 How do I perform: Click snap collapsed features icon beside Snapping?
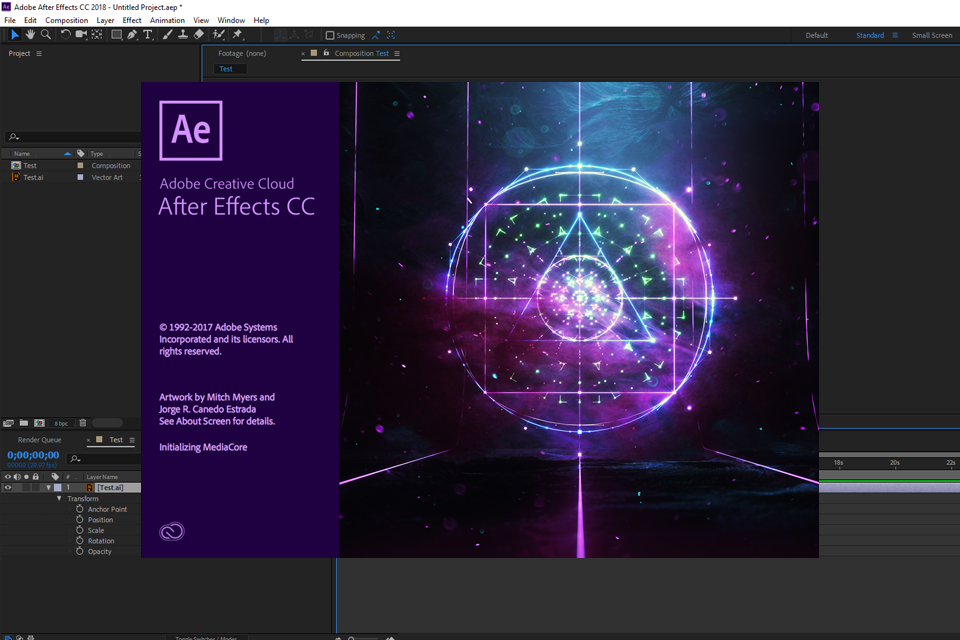tap(376, 35)
